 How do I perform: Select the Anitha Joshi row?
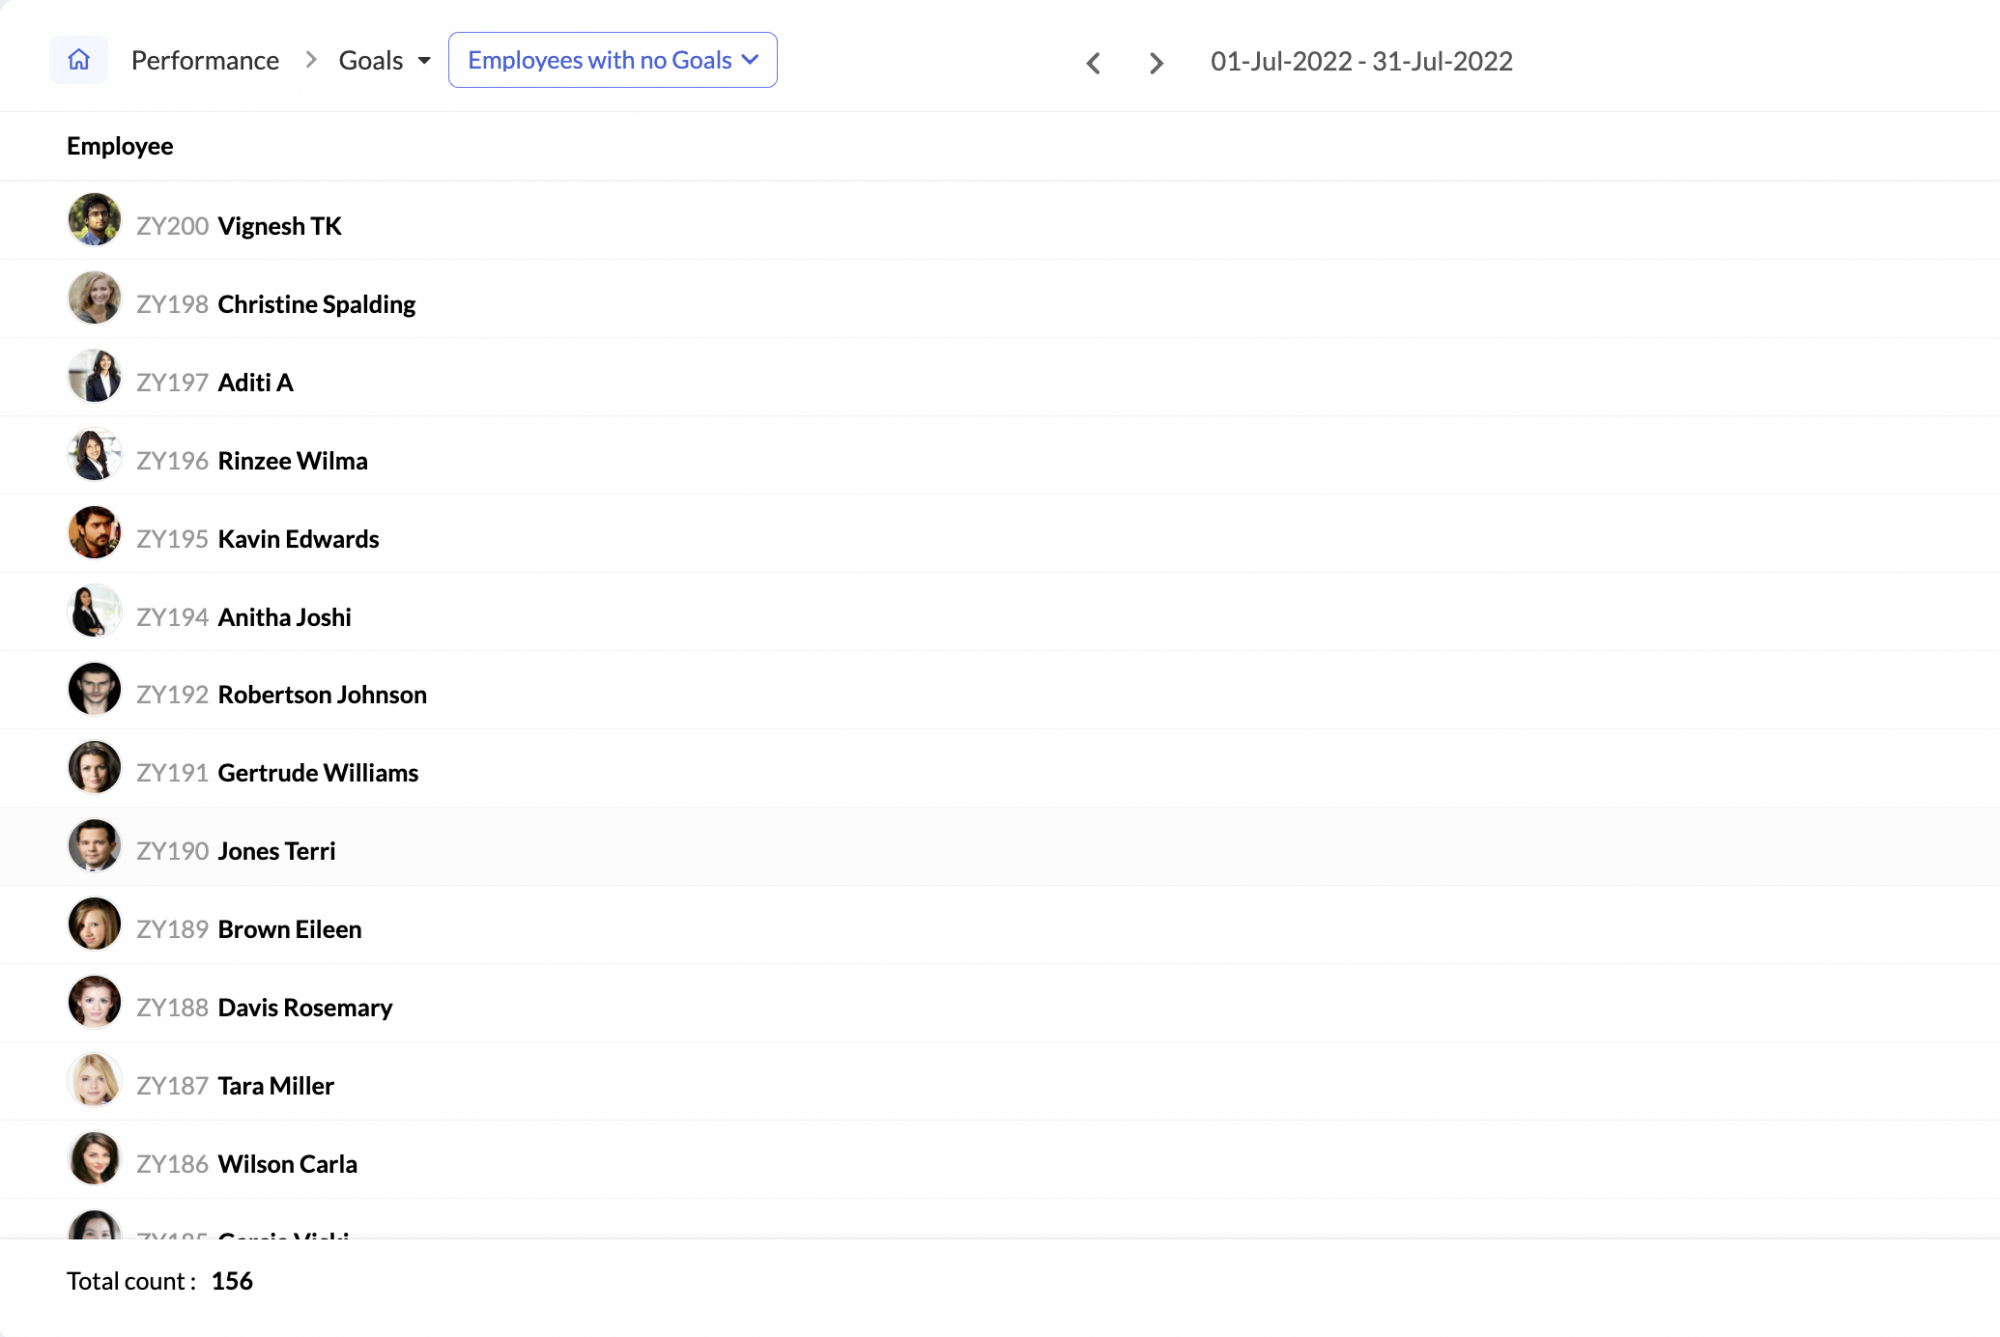pyautogui.click(x=284, y=617)
